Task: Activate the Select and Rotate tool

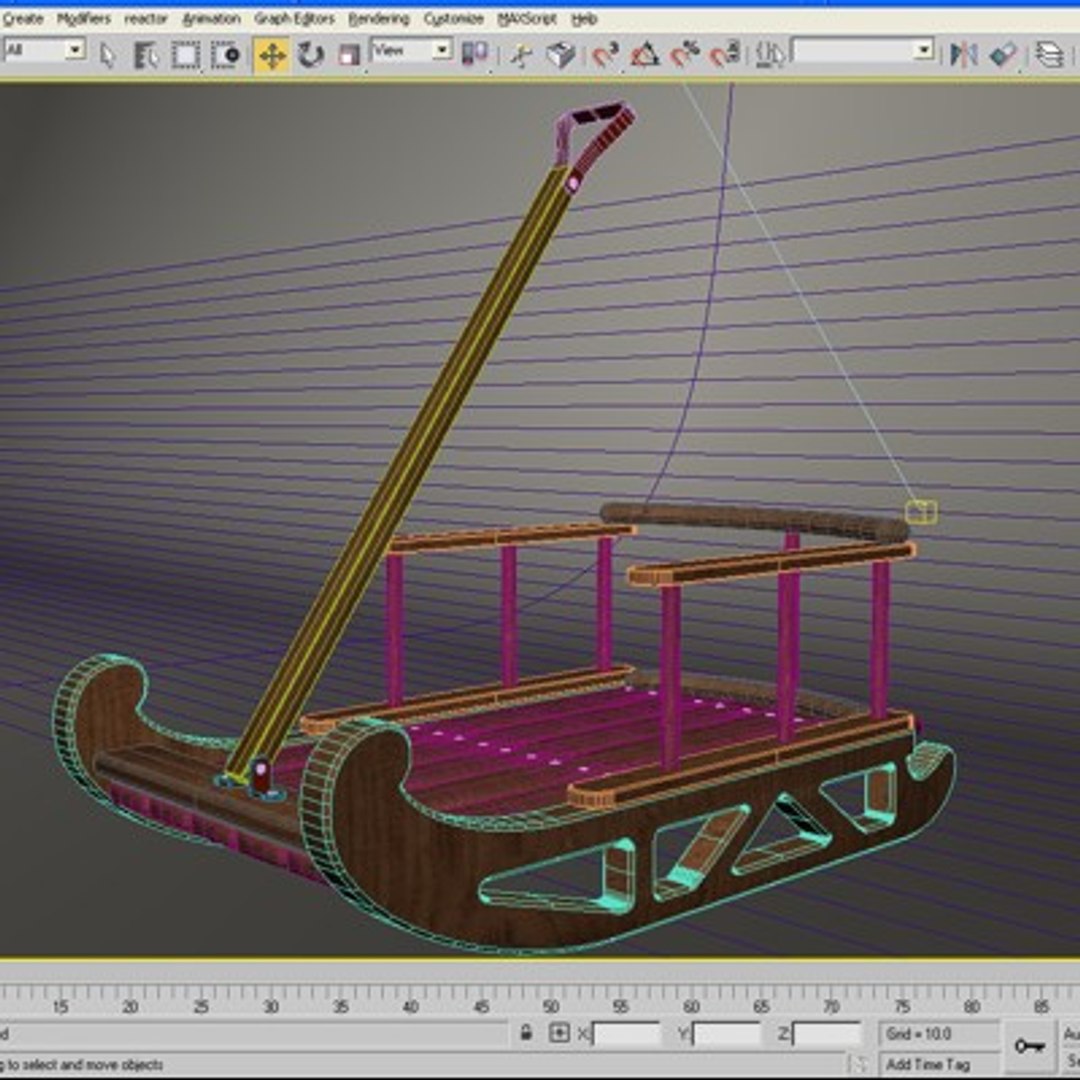Action: 311,55
